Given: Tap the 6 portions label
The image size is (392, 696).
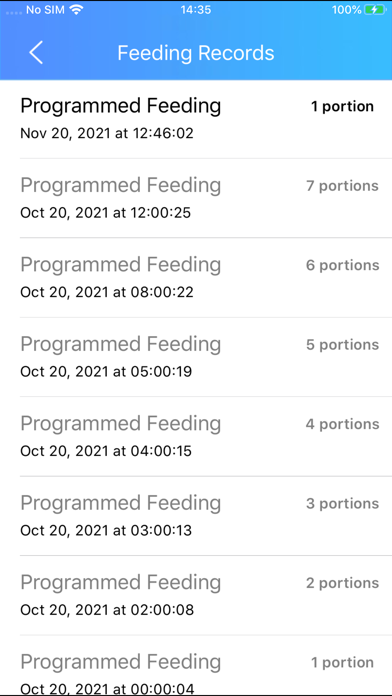Looking at the screenshot, I should [342, 265].
